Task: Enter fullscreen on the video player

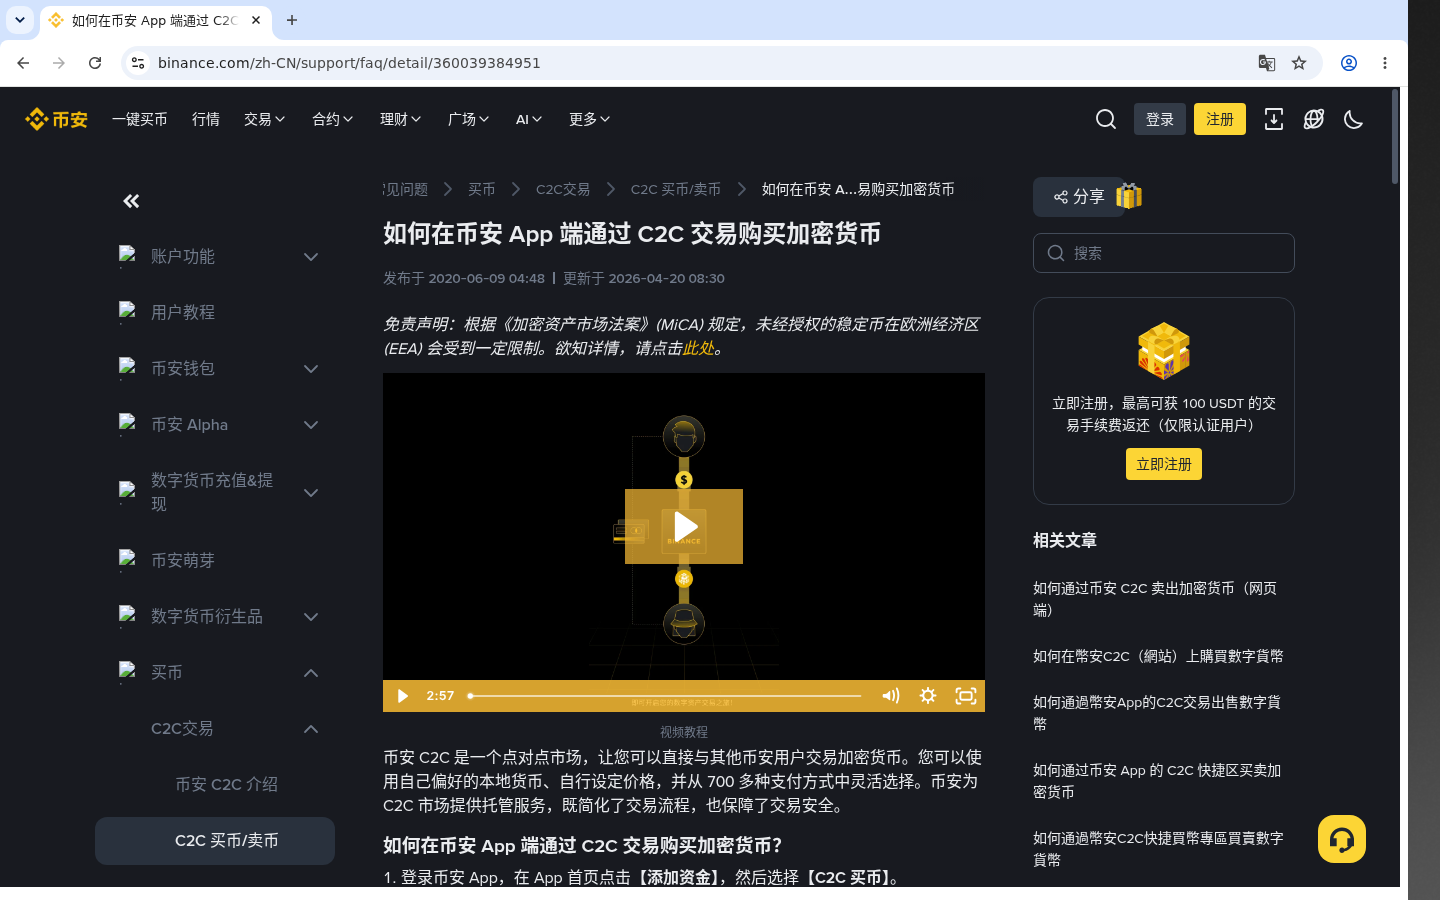Action: [x=966, y=696]
